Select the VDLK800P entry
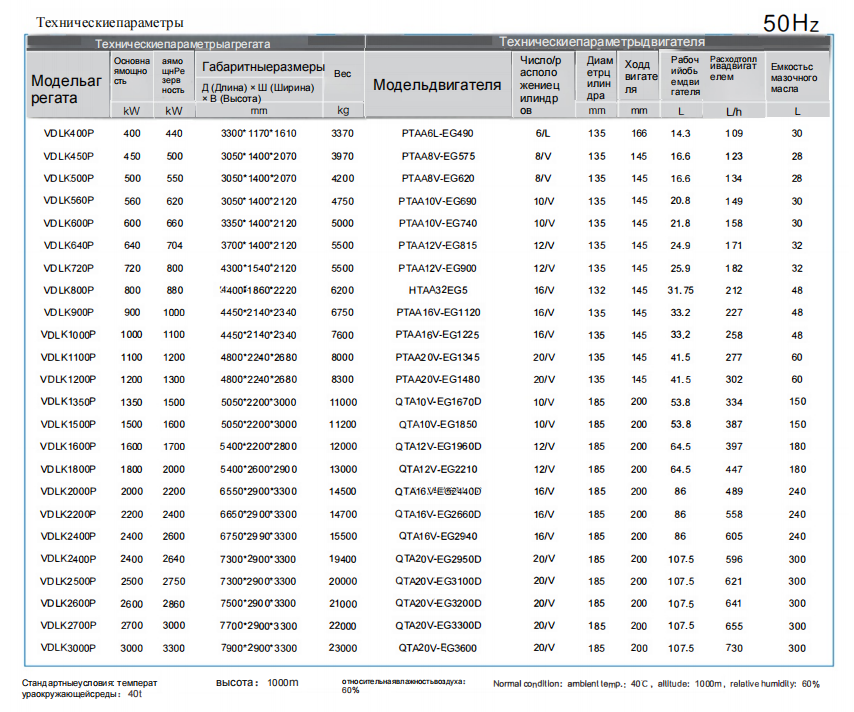This screenshot has width=854, height=712. tap(69, 290)
